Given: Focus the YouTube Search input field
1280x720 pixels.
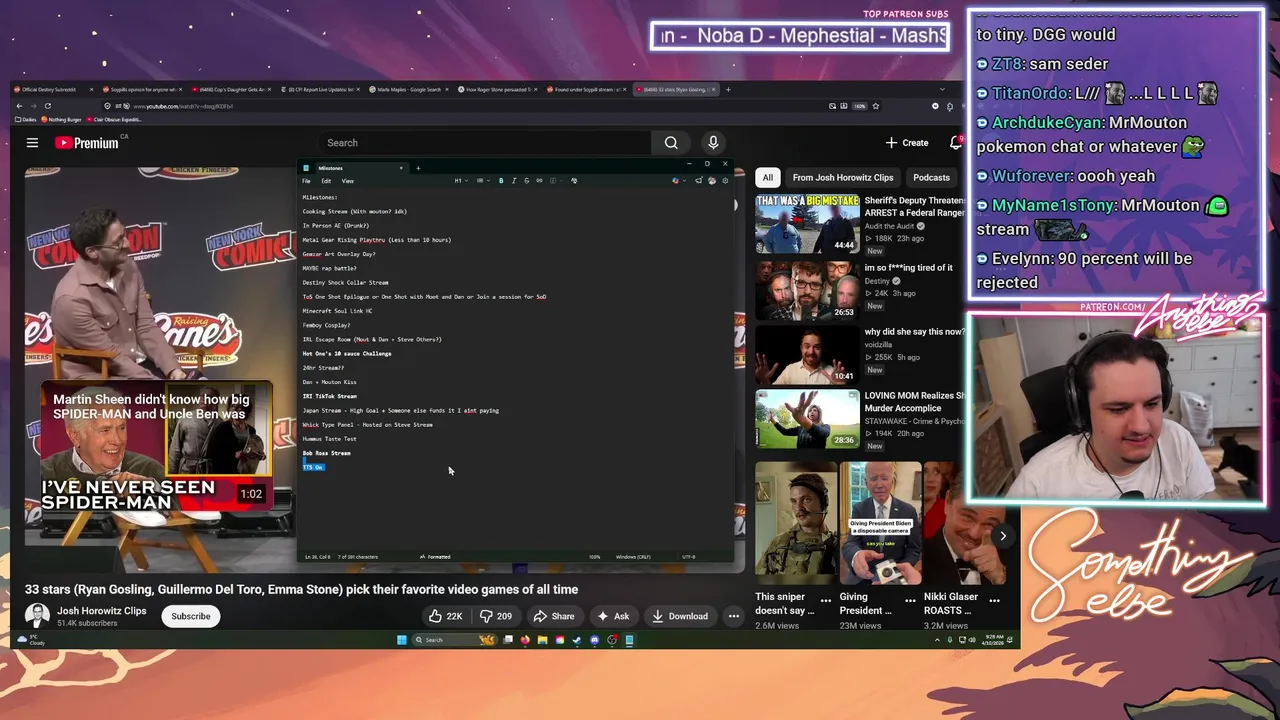Looking at the screenshot, I should (x=485, y=143).
